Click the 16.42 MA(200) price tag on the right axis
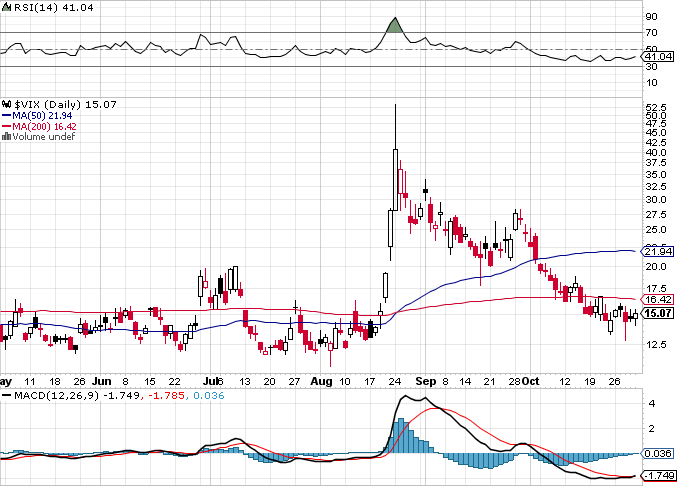The height and width of the screenshot is (486, 677). pyautogui.click(x=657, y=299)
